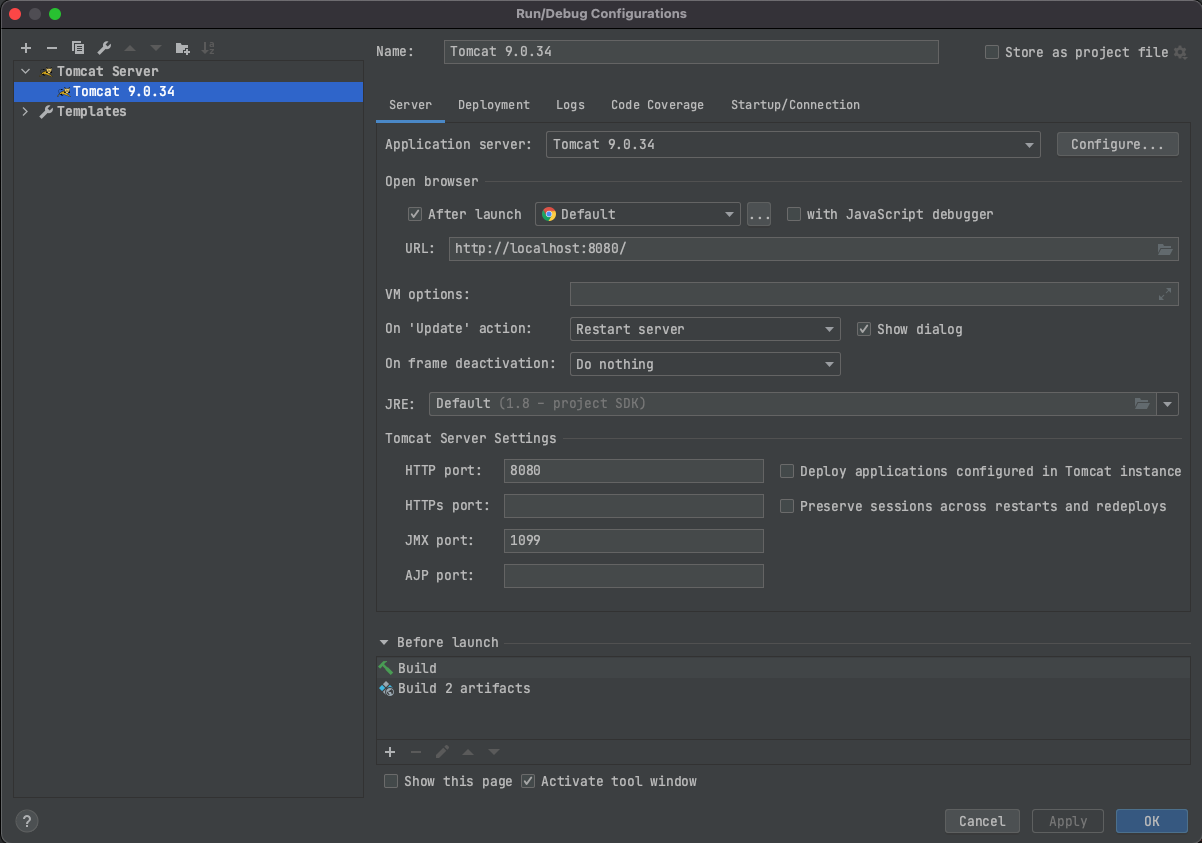Select the Build task row
This screenshot has height=843, width=1202.
pyautogui.click(x=783, y=667)
